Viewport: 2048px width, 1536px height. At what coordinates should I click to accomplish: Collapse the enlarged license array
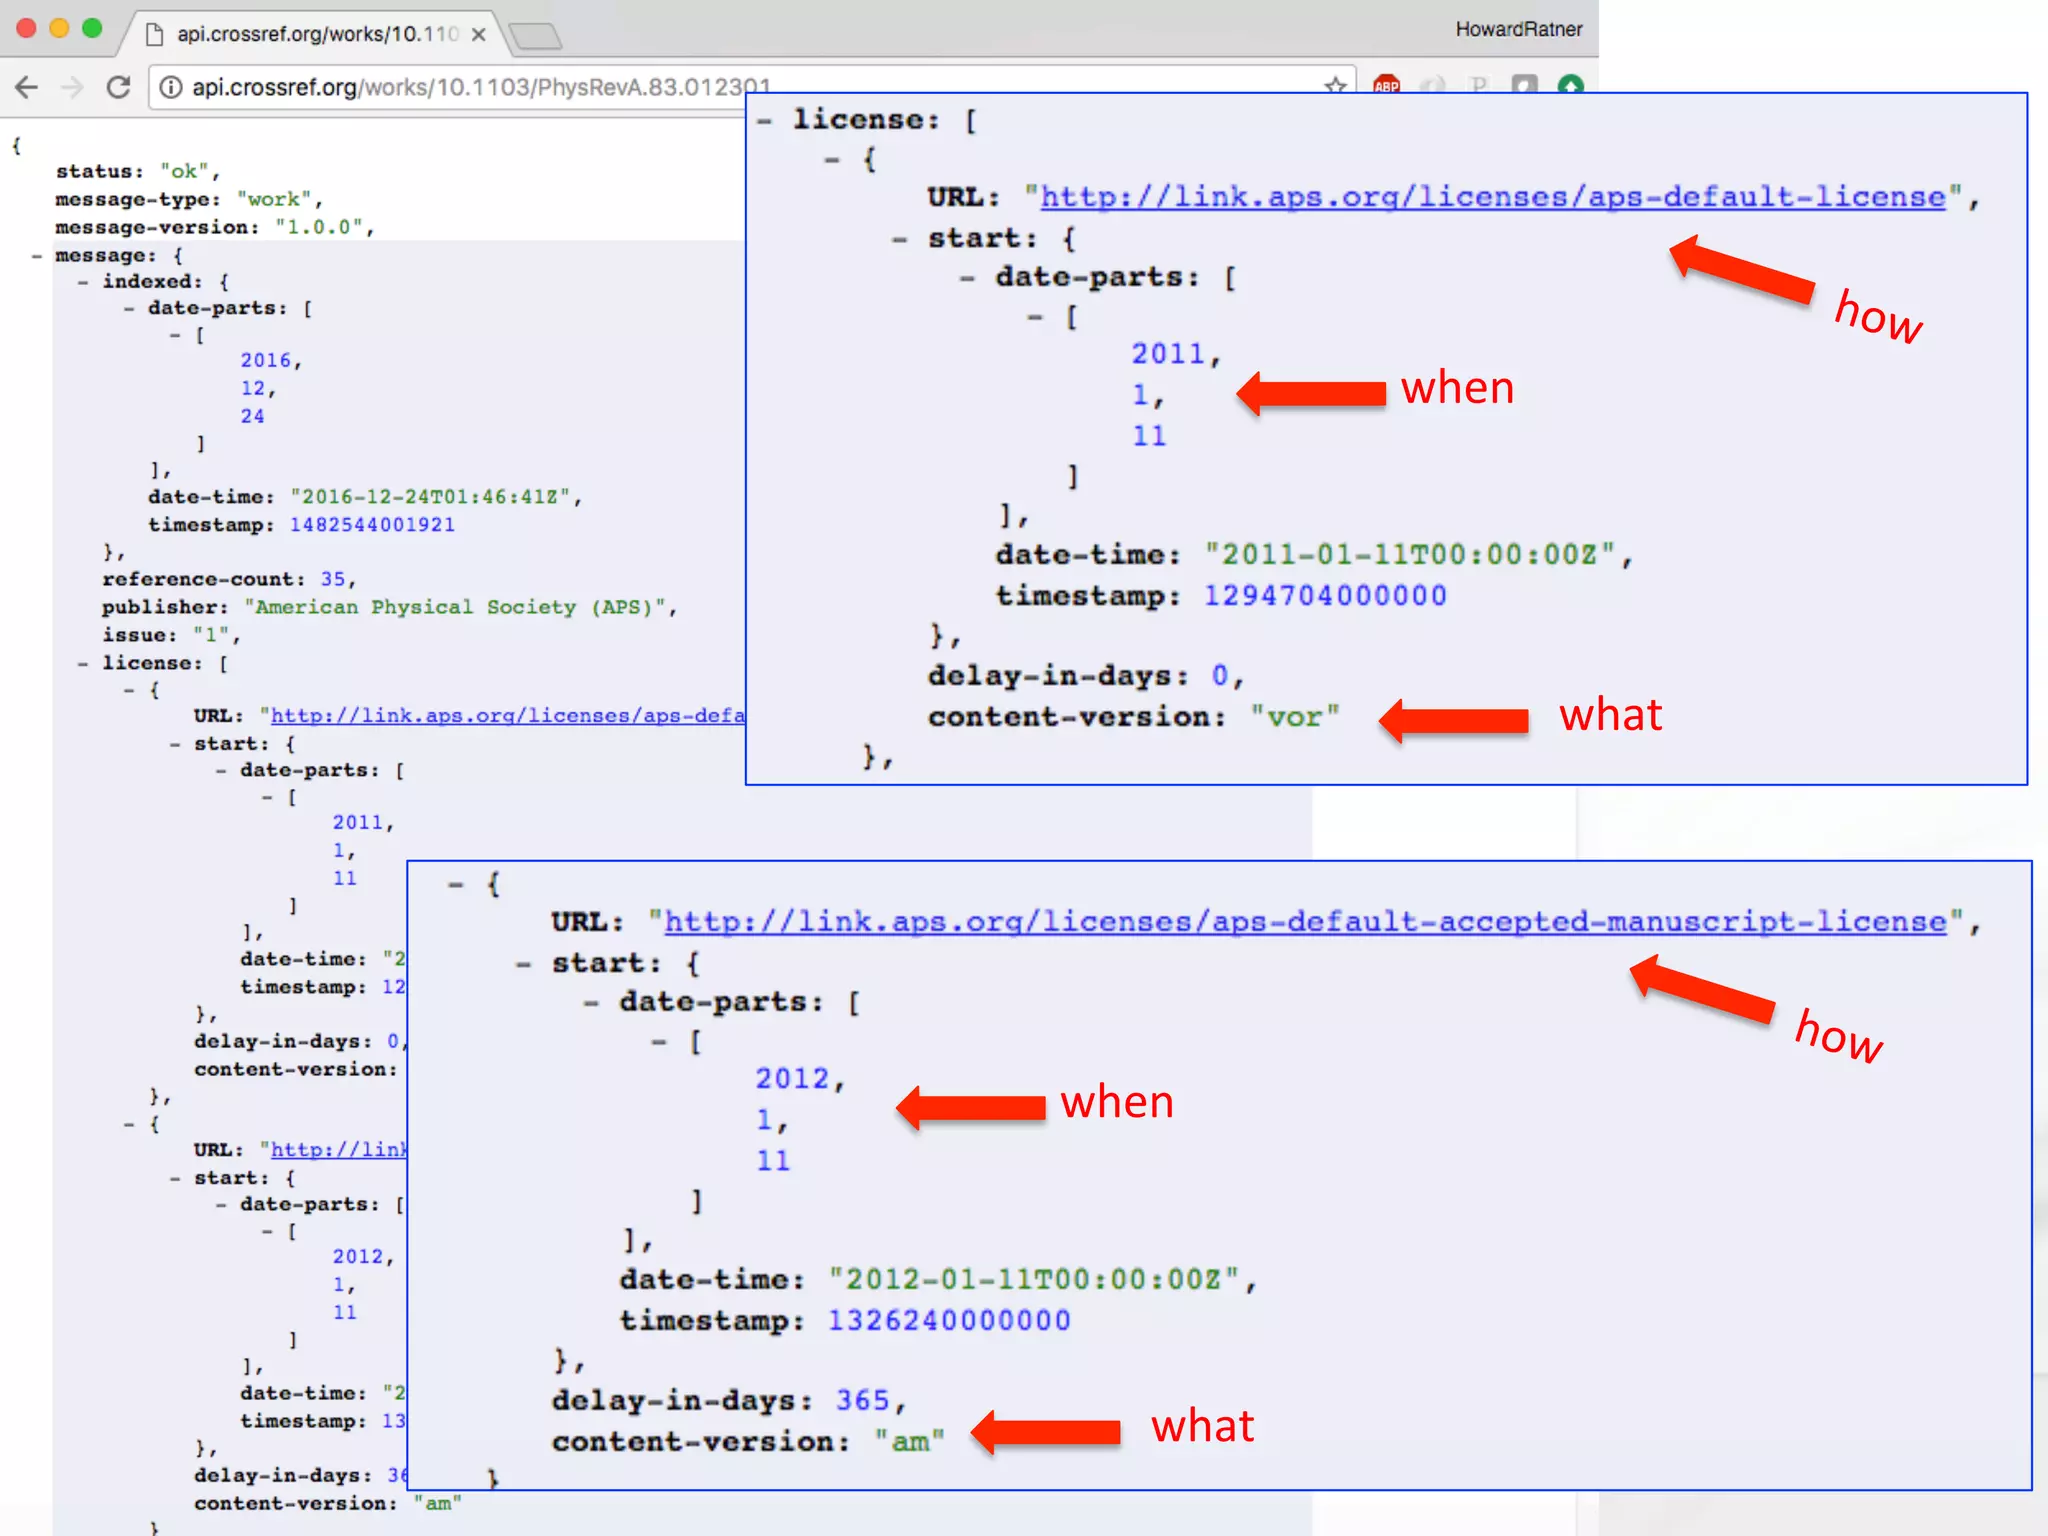pyautogui.click(x=765, y=121)
